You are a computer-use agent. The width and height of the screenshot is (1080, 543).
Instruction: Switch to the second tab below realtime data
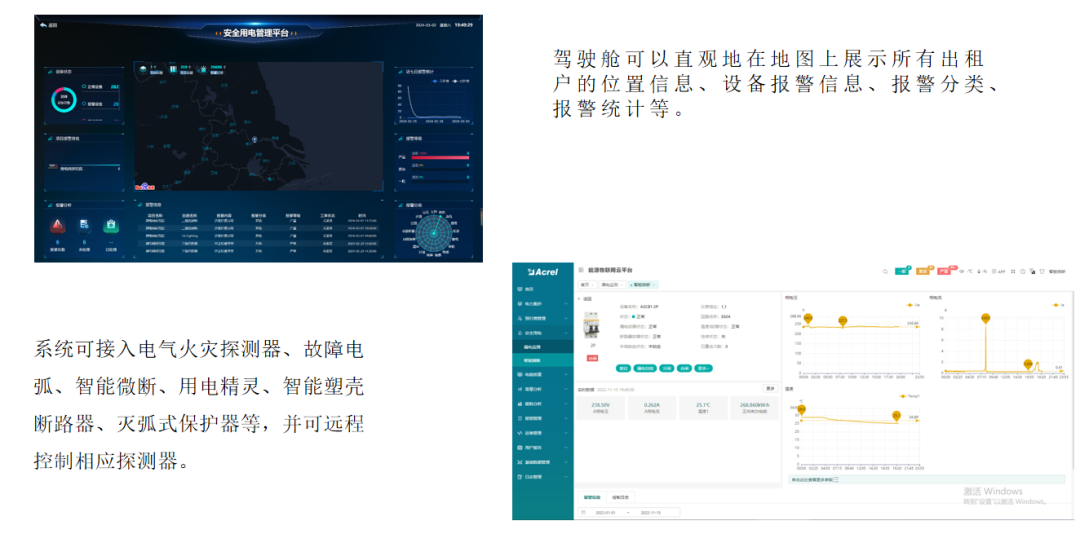tap(620, 497)
